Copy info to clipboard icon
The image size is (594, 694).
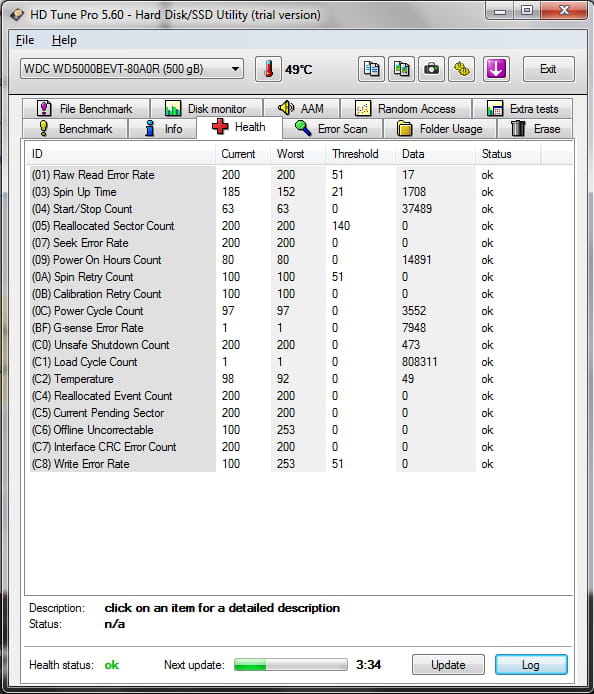(x=371, y=69)
